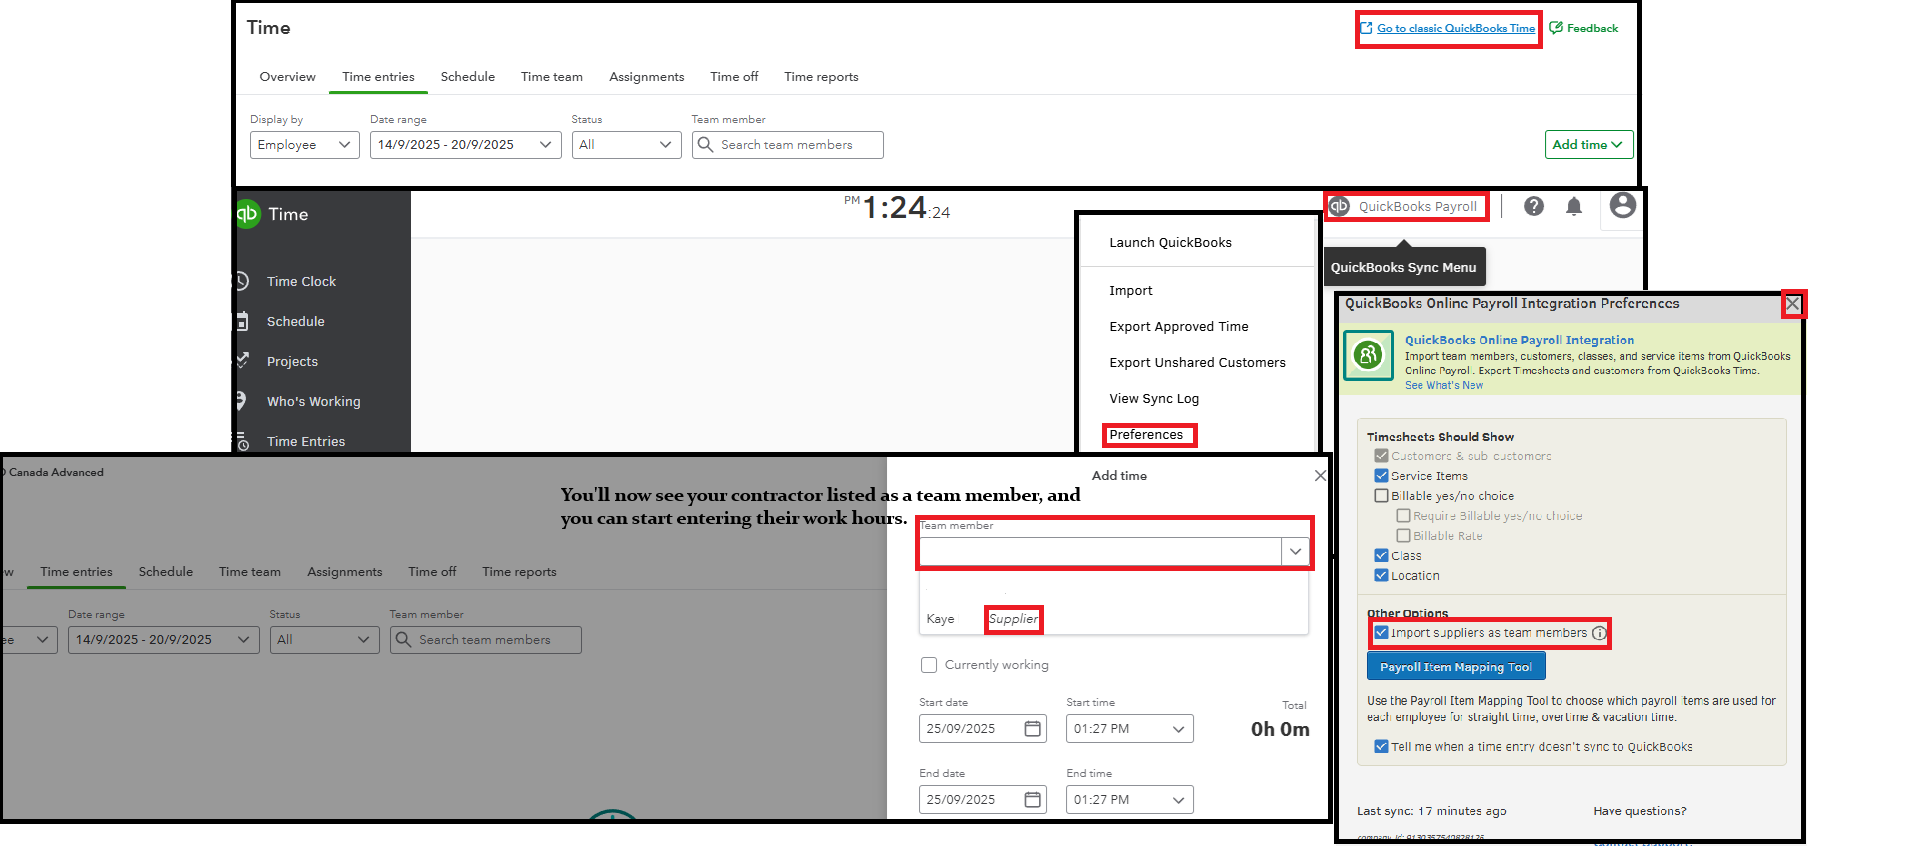Viewport: 1916px width, 846px height.
Task: Open the End date calendar picker icon
Action: [1033, 800]
